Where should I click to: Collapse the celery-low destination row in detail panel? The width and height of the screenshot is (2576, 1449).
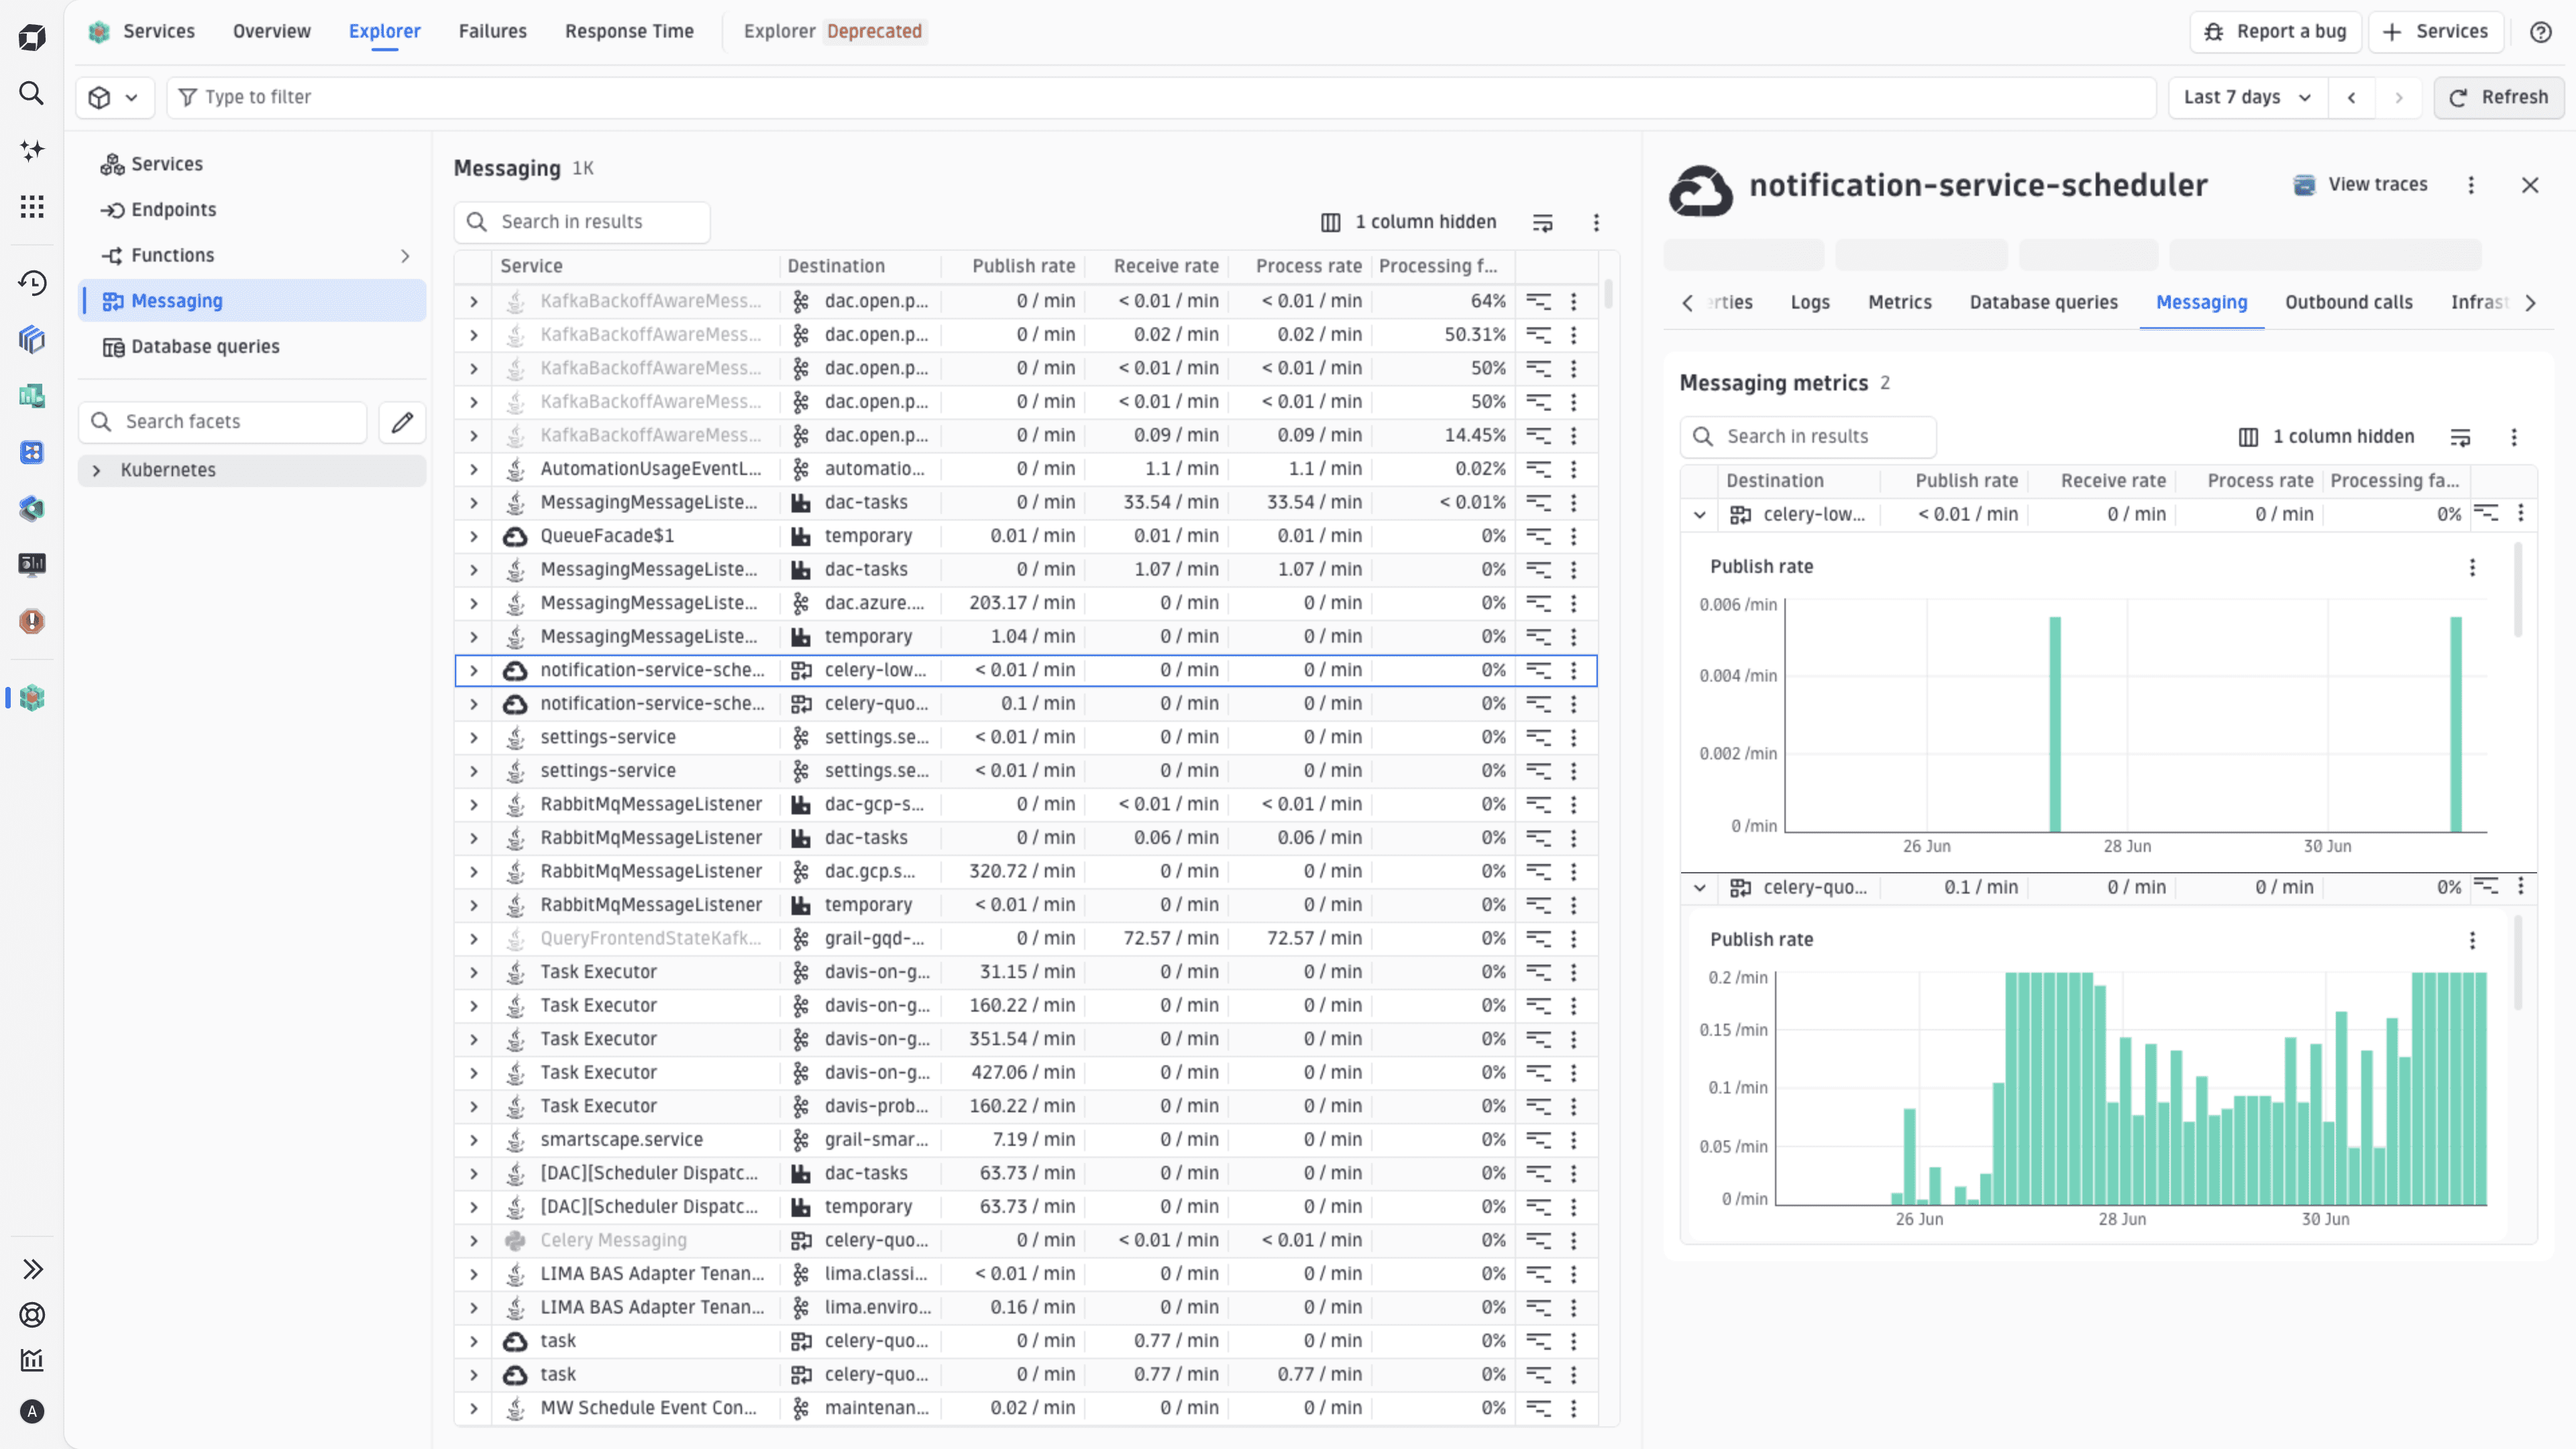pos(1699,515)
